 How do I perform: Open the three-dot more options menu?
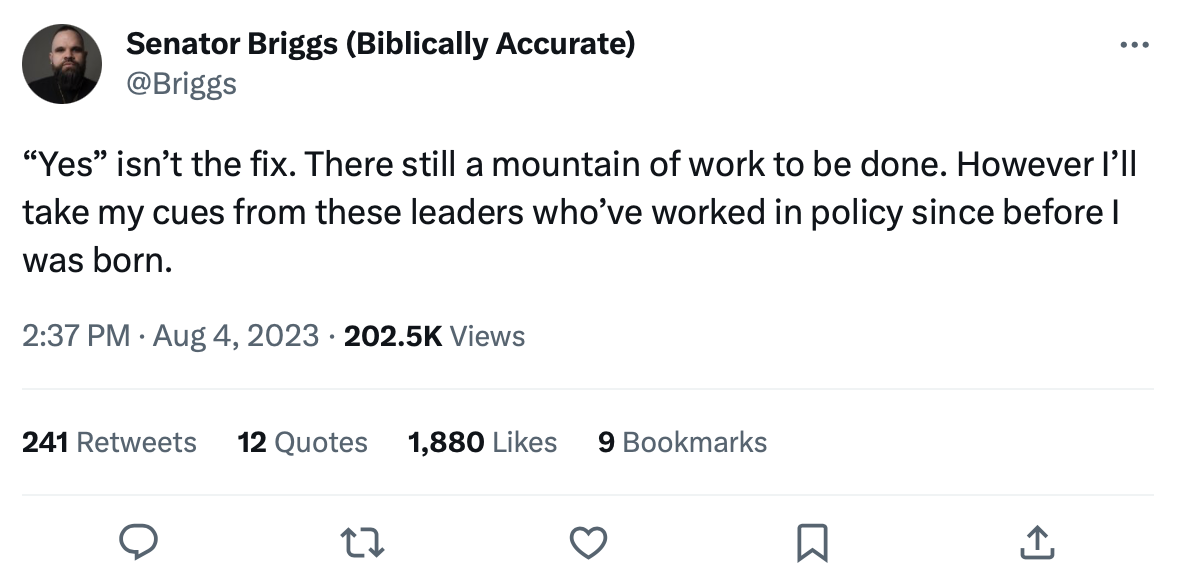click(x=1133, y=46)
